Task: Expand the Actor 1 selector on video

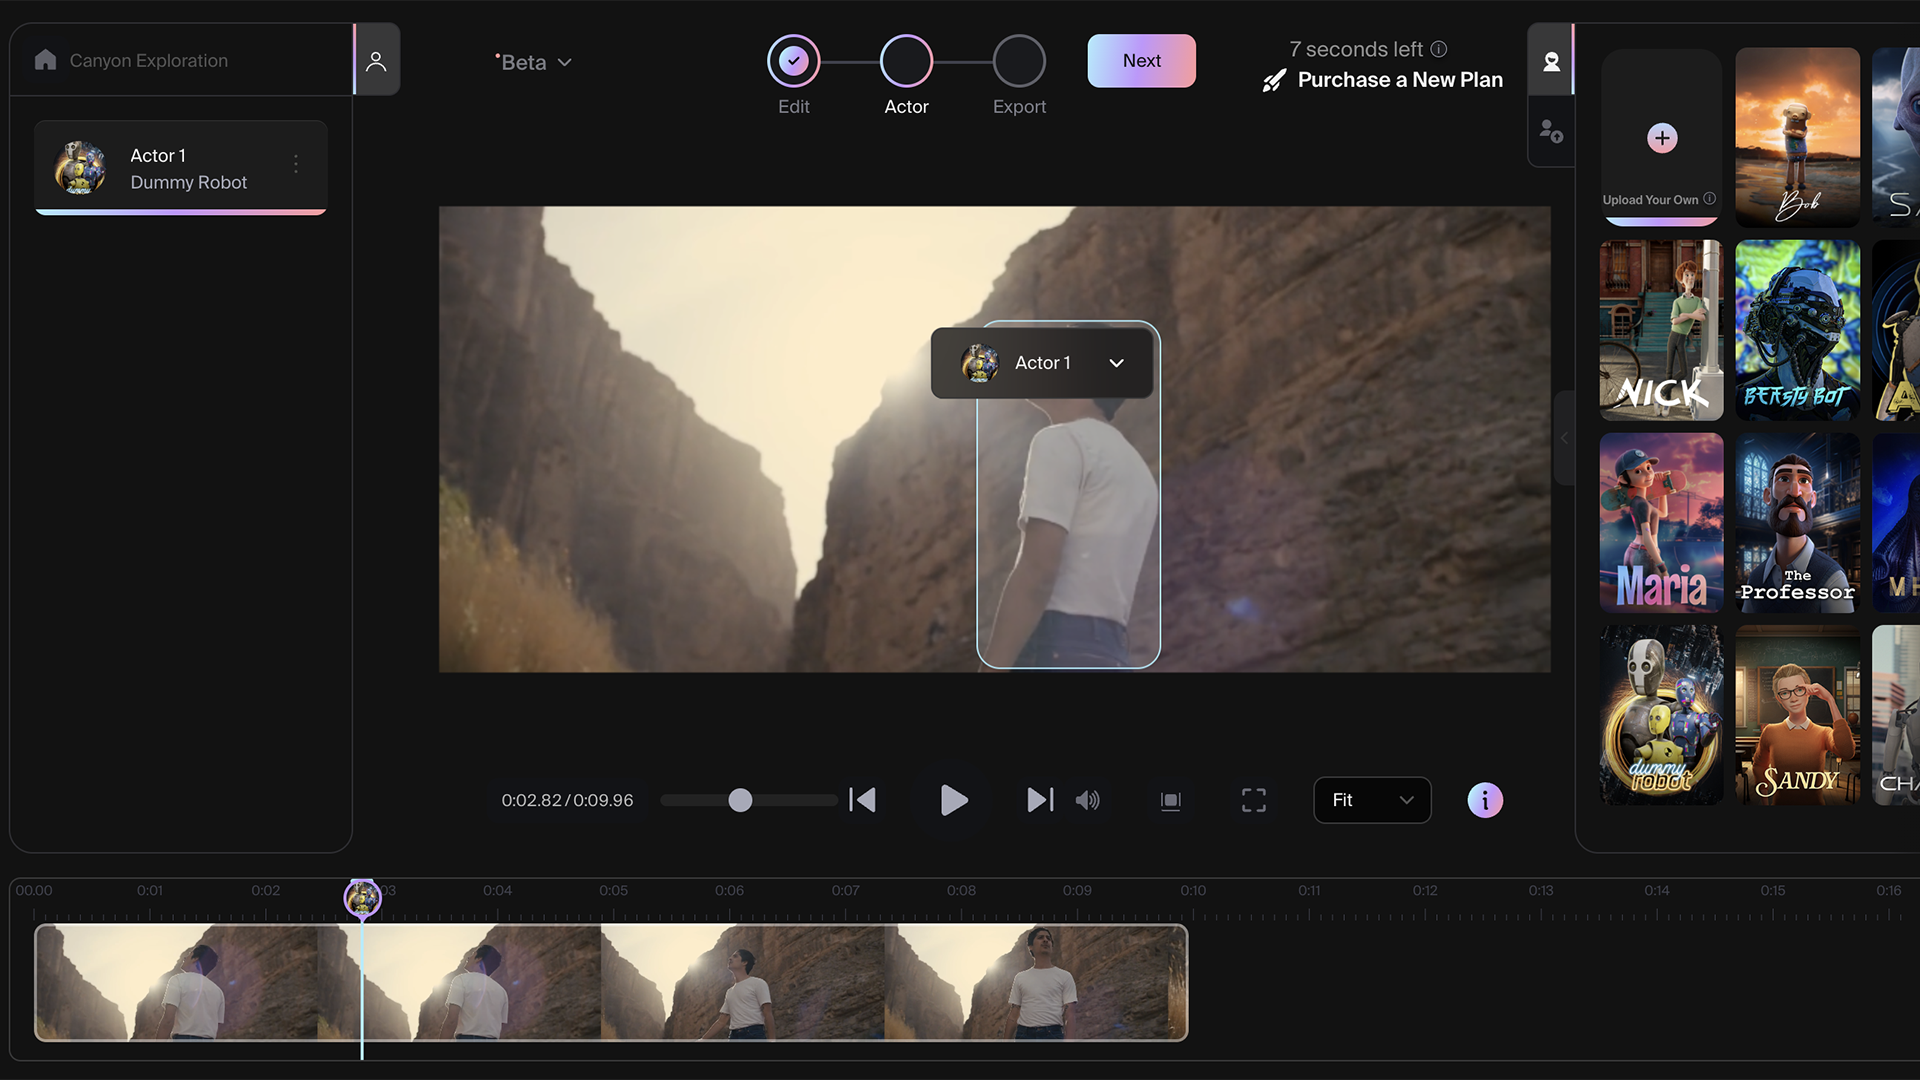Action: click(1116, 363)
